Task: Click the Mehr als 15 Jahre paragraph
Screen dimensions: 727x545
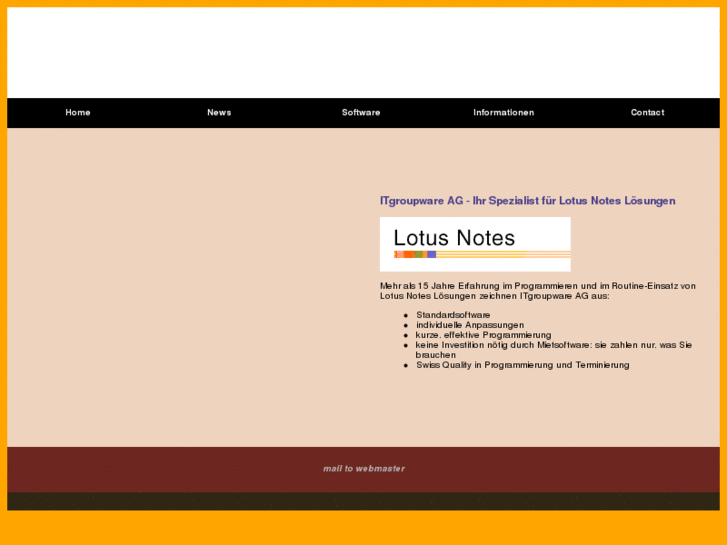Action: click(538, 291)
